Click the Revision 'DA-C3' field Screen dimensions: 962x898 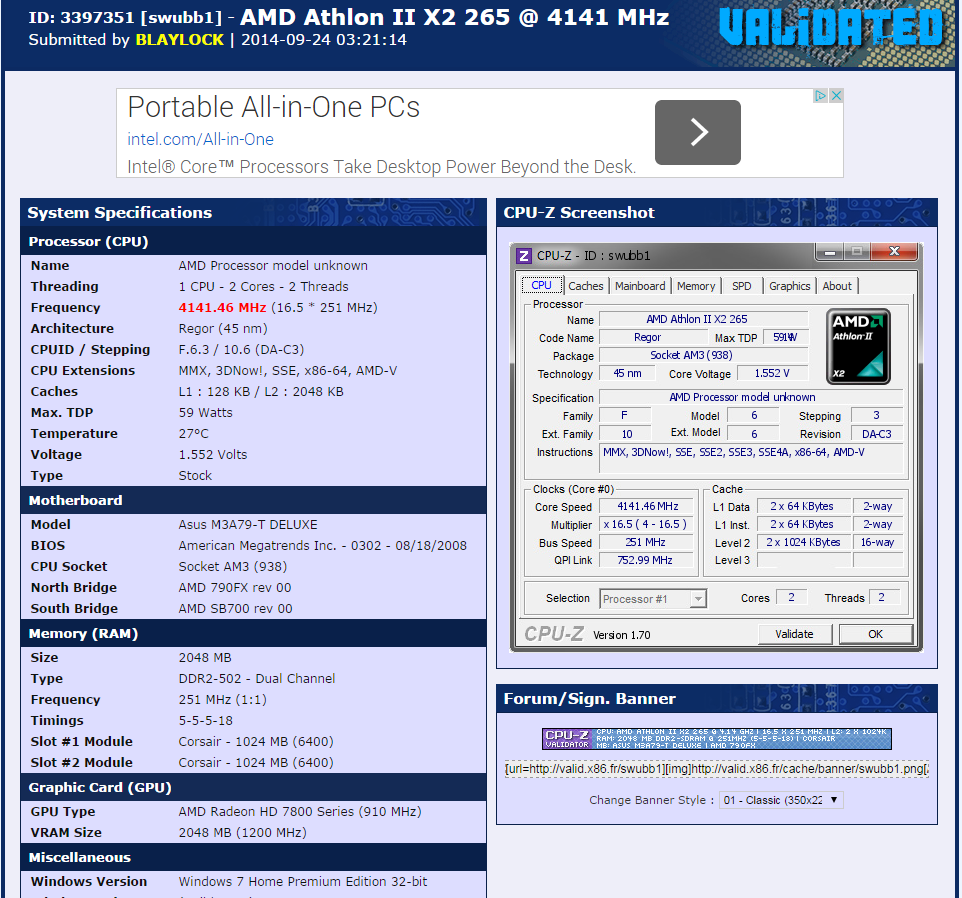point(877,434)
